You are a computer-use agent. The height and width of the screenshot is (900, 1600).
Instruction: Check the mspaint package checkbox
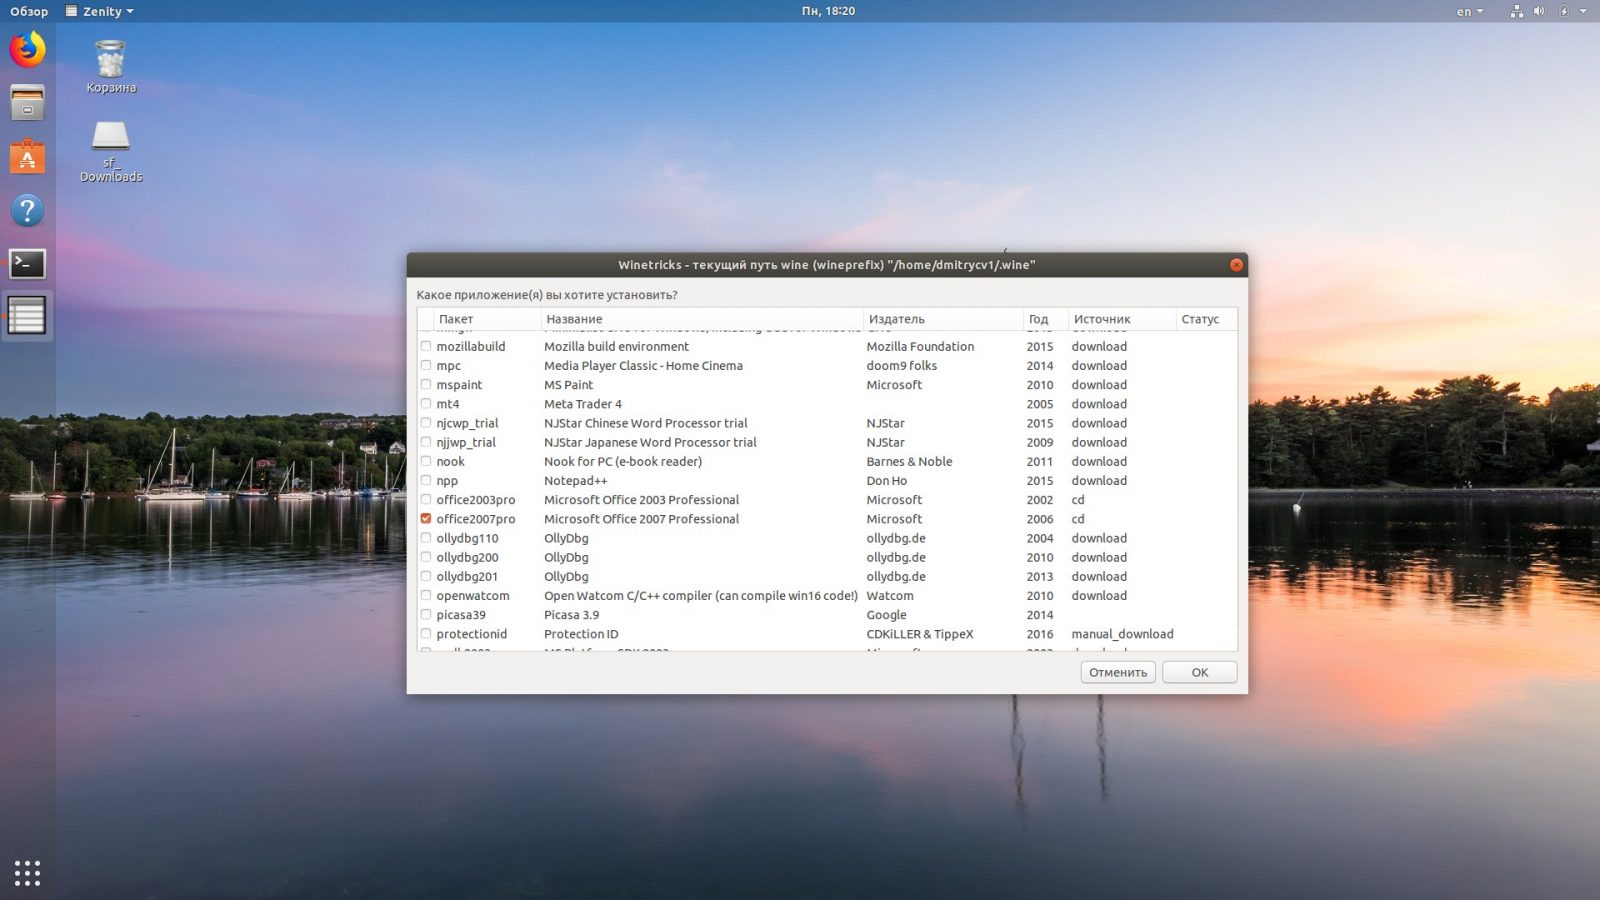(x=426, y=384)
